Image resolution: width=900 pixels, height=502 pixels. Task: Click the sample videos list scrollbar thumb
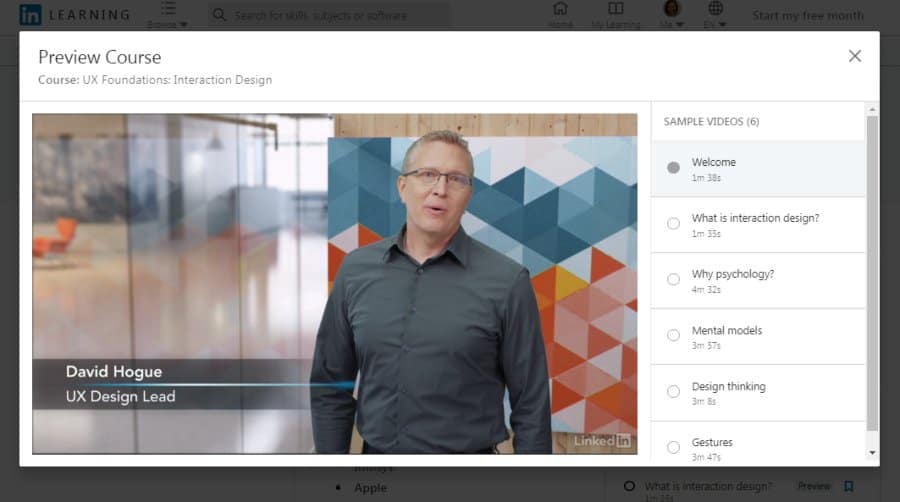(872, 273)
